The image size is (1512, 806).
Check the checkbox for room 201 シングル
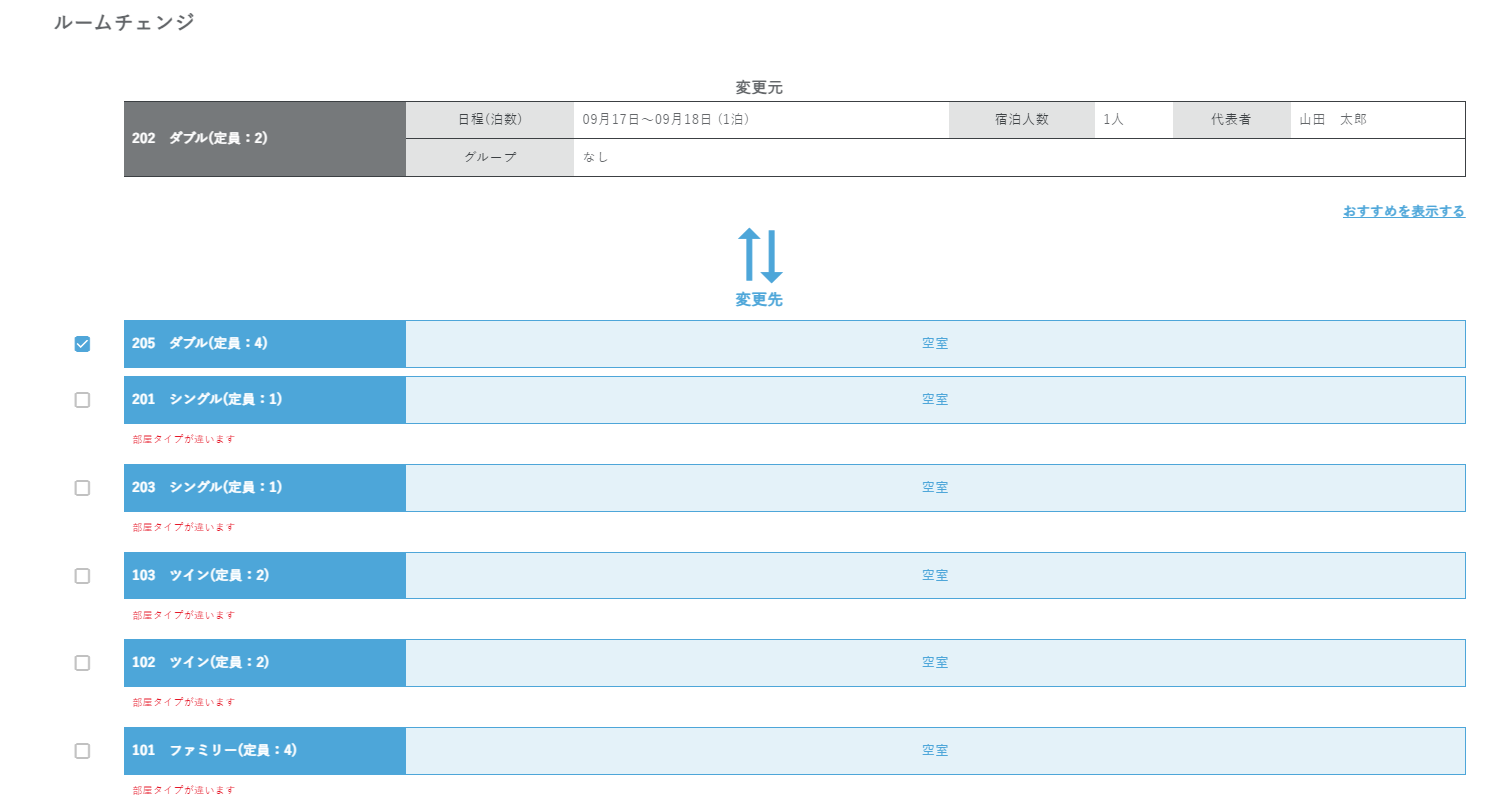82,400
